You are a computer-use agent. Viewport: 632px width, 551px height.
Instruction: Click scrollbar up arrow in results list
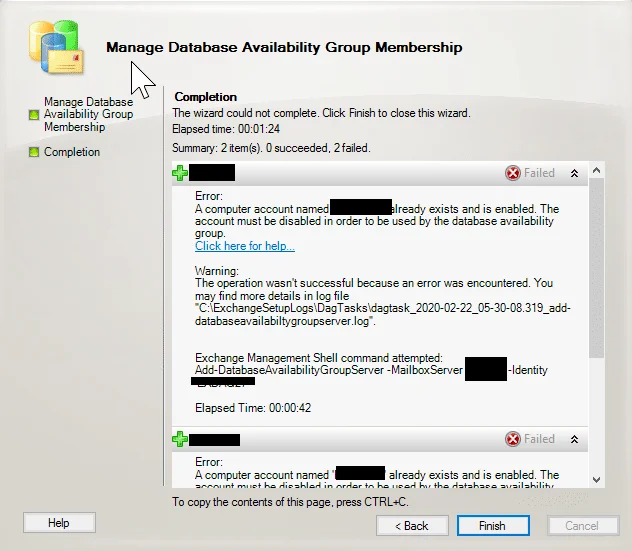597,170
